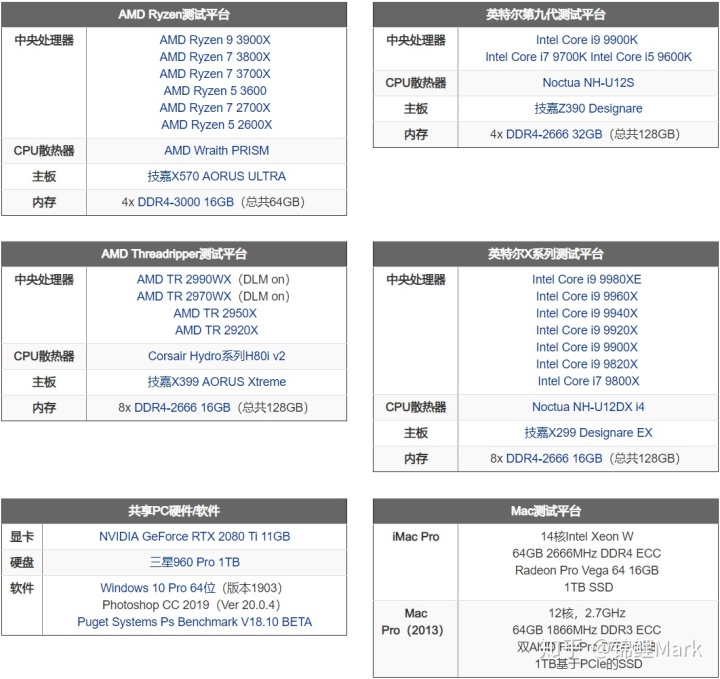Image resolution: width=720 pixels, height=679 pixels.
Task: Select the Radeon Pro Vega 64 16GB text
Action: tap(587, 571)
